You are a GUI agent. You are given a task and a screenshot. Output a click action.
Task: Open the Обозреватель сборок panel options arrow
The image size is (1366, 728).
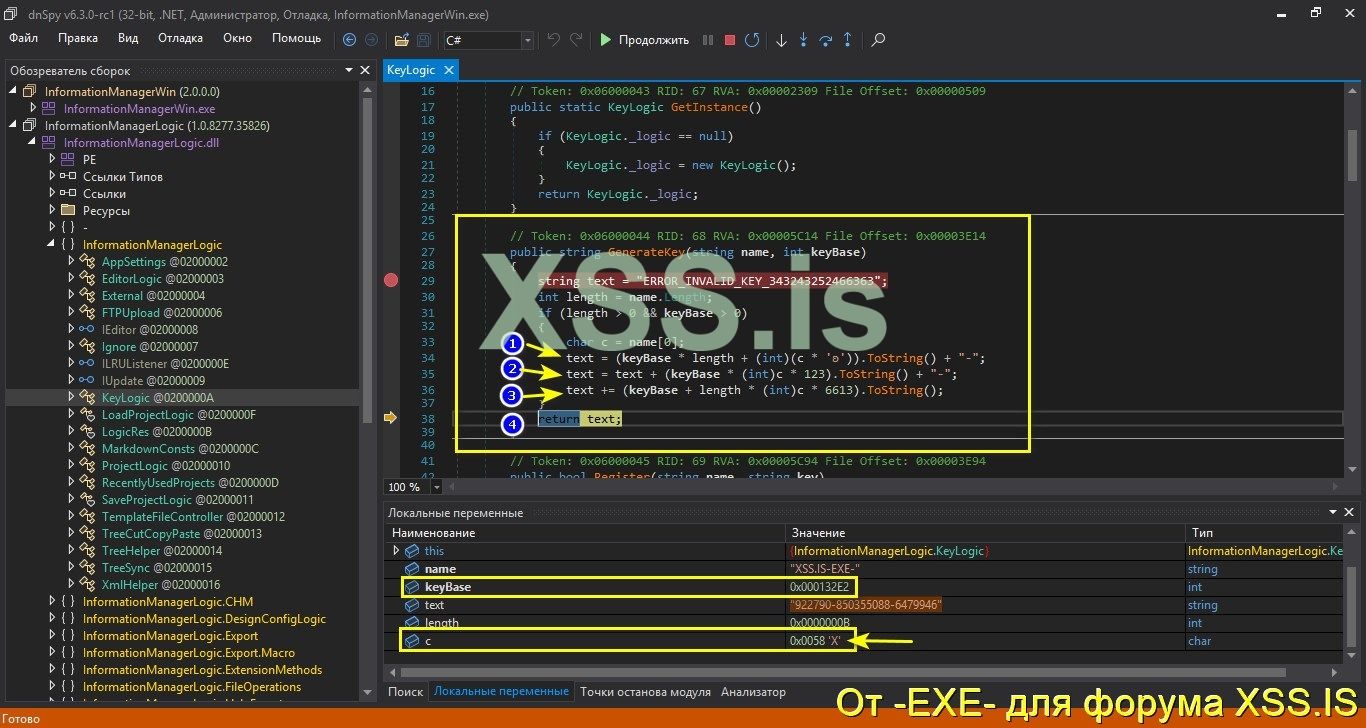pos(349,71)
